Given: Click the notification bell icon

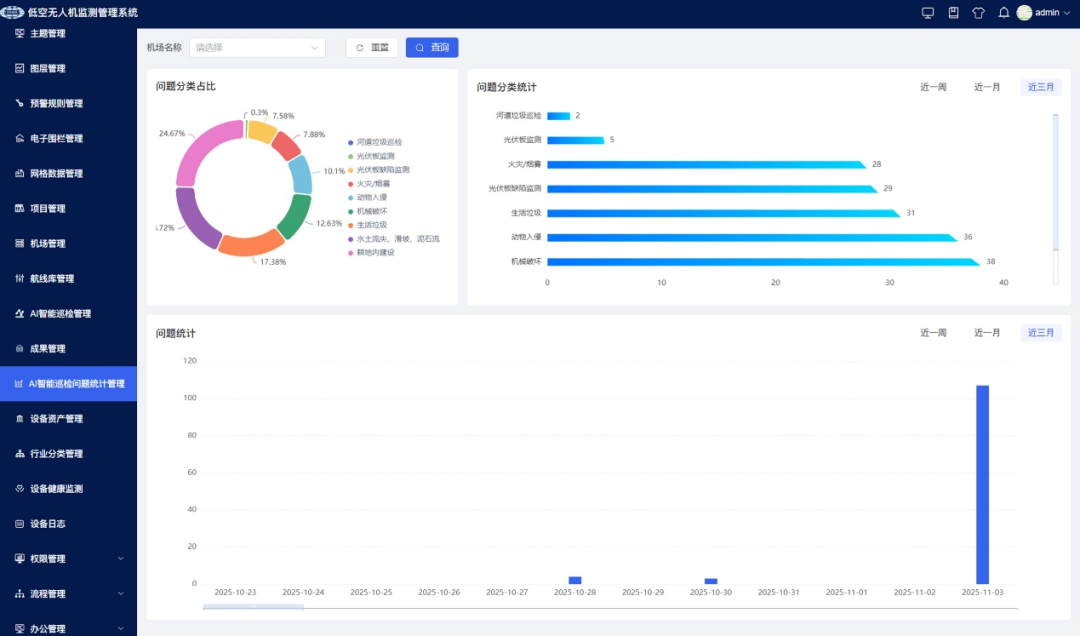Looking at the screenshot, I should coord(1004,13).
